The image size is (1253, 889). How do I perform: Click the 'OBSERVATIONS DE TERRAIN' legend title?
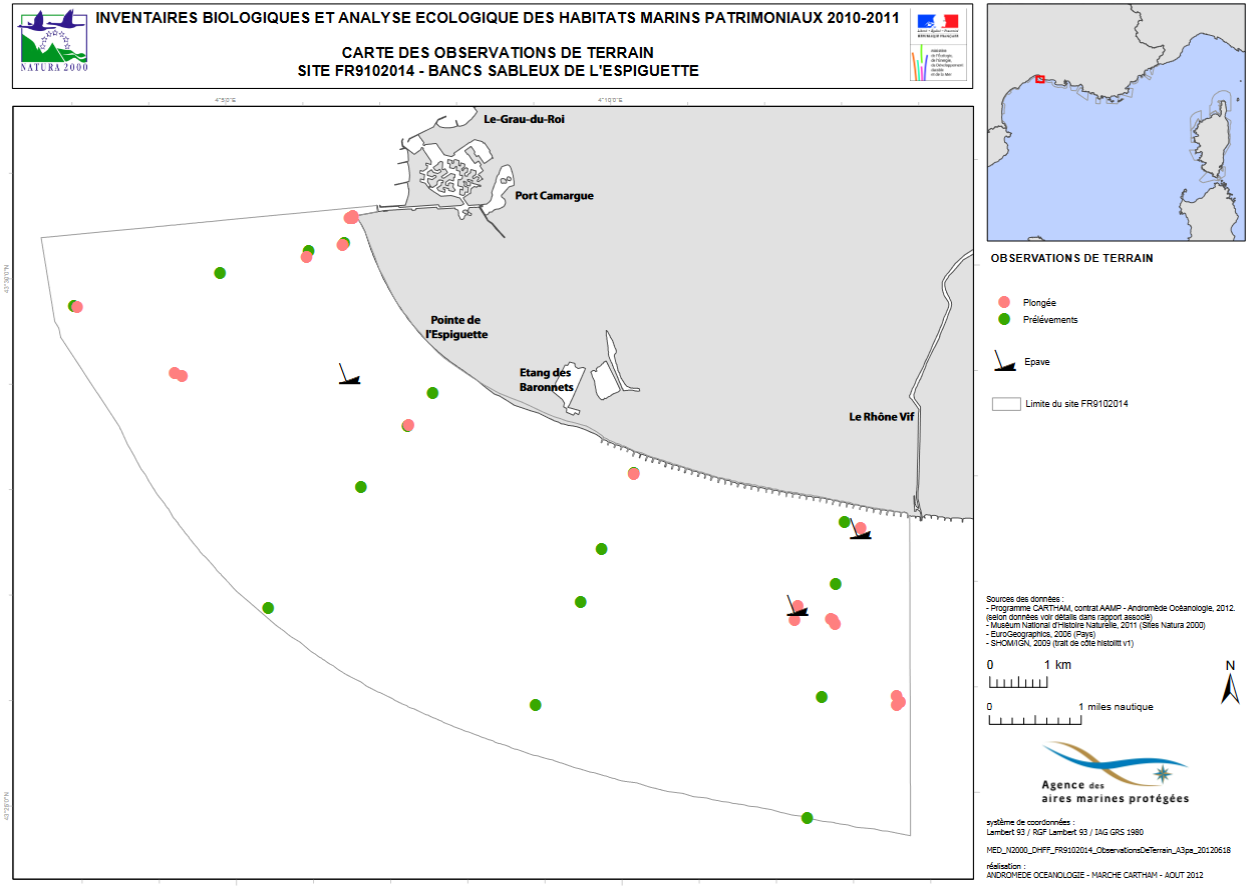click(1071, 257)
